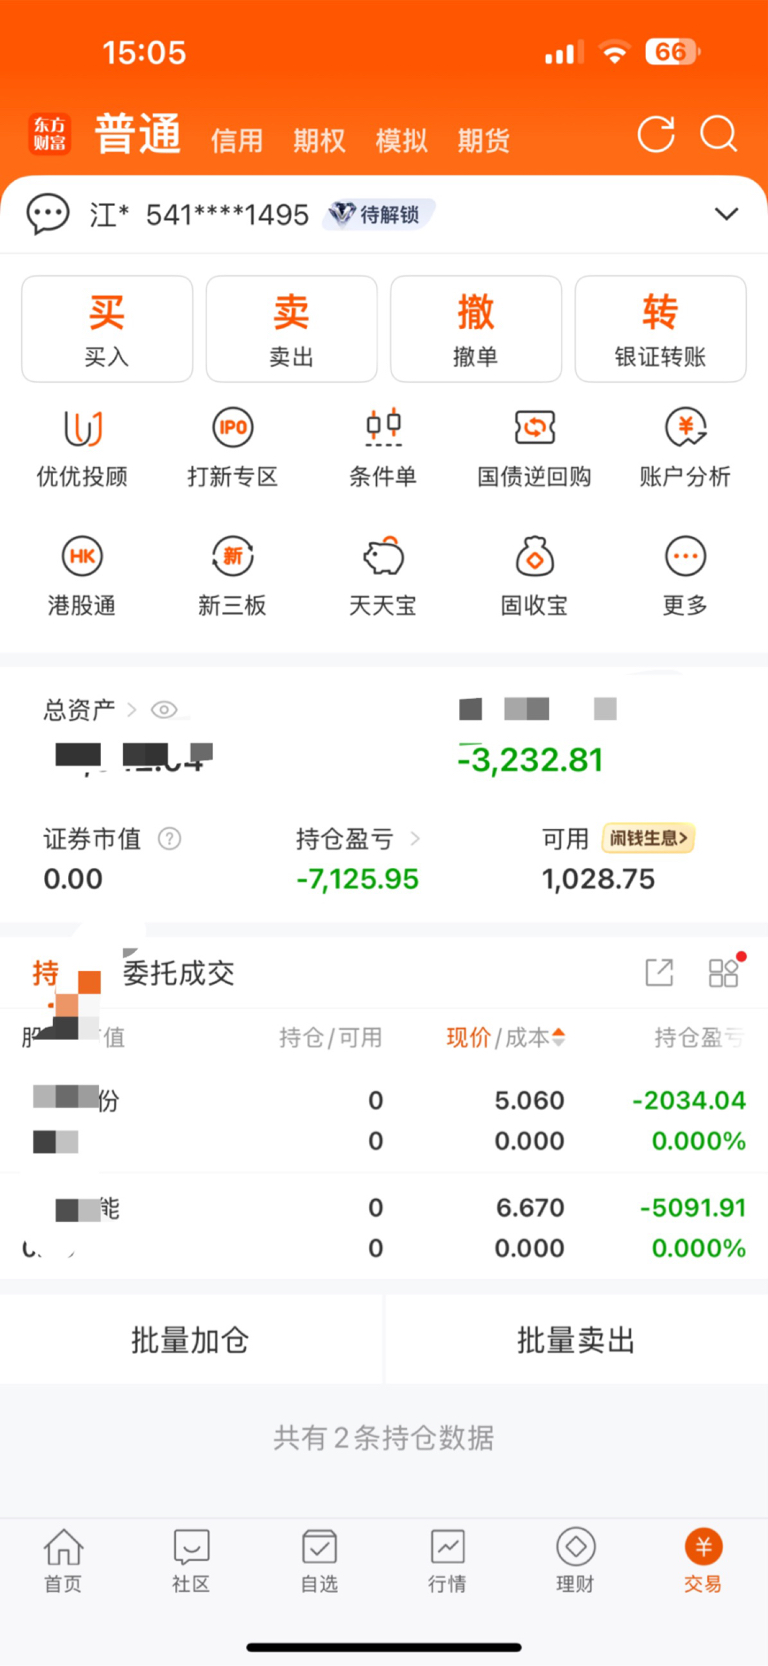The height and width of the screenshot is (1666, 768).
Task: Expand 总资产 details via its chevron
Action: coord(131,710)
